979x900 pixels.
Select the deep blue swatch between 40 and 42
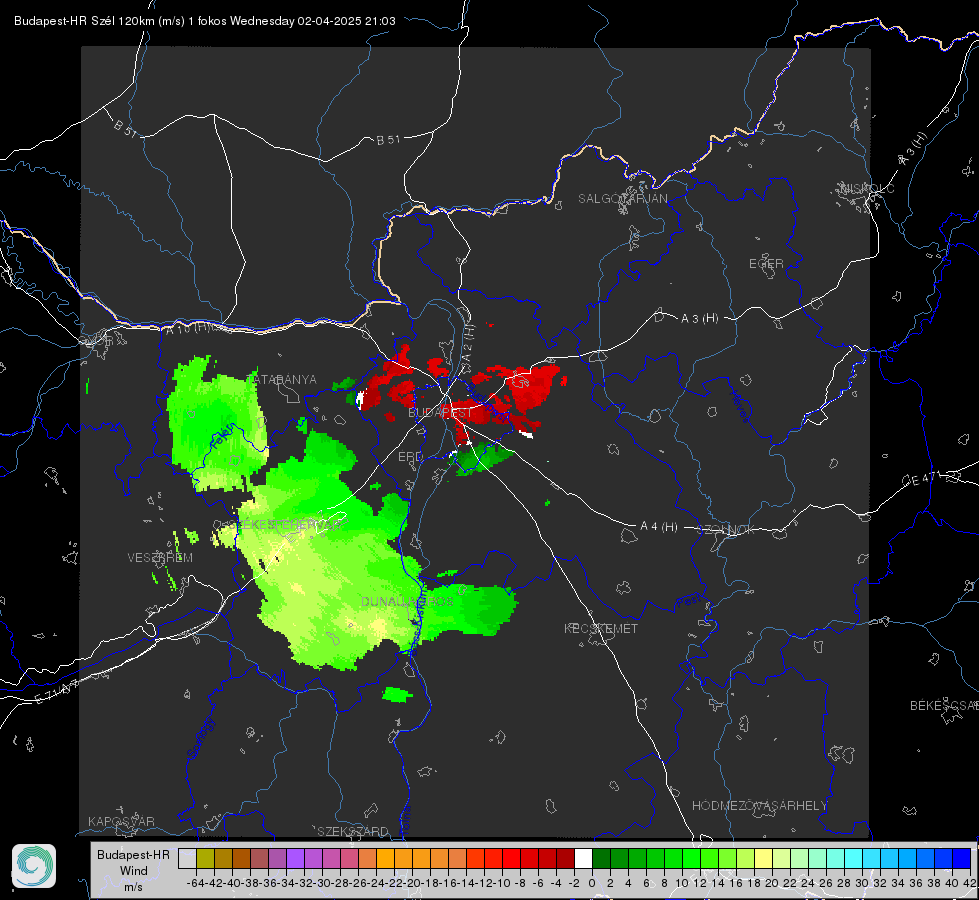coord(962,859)
